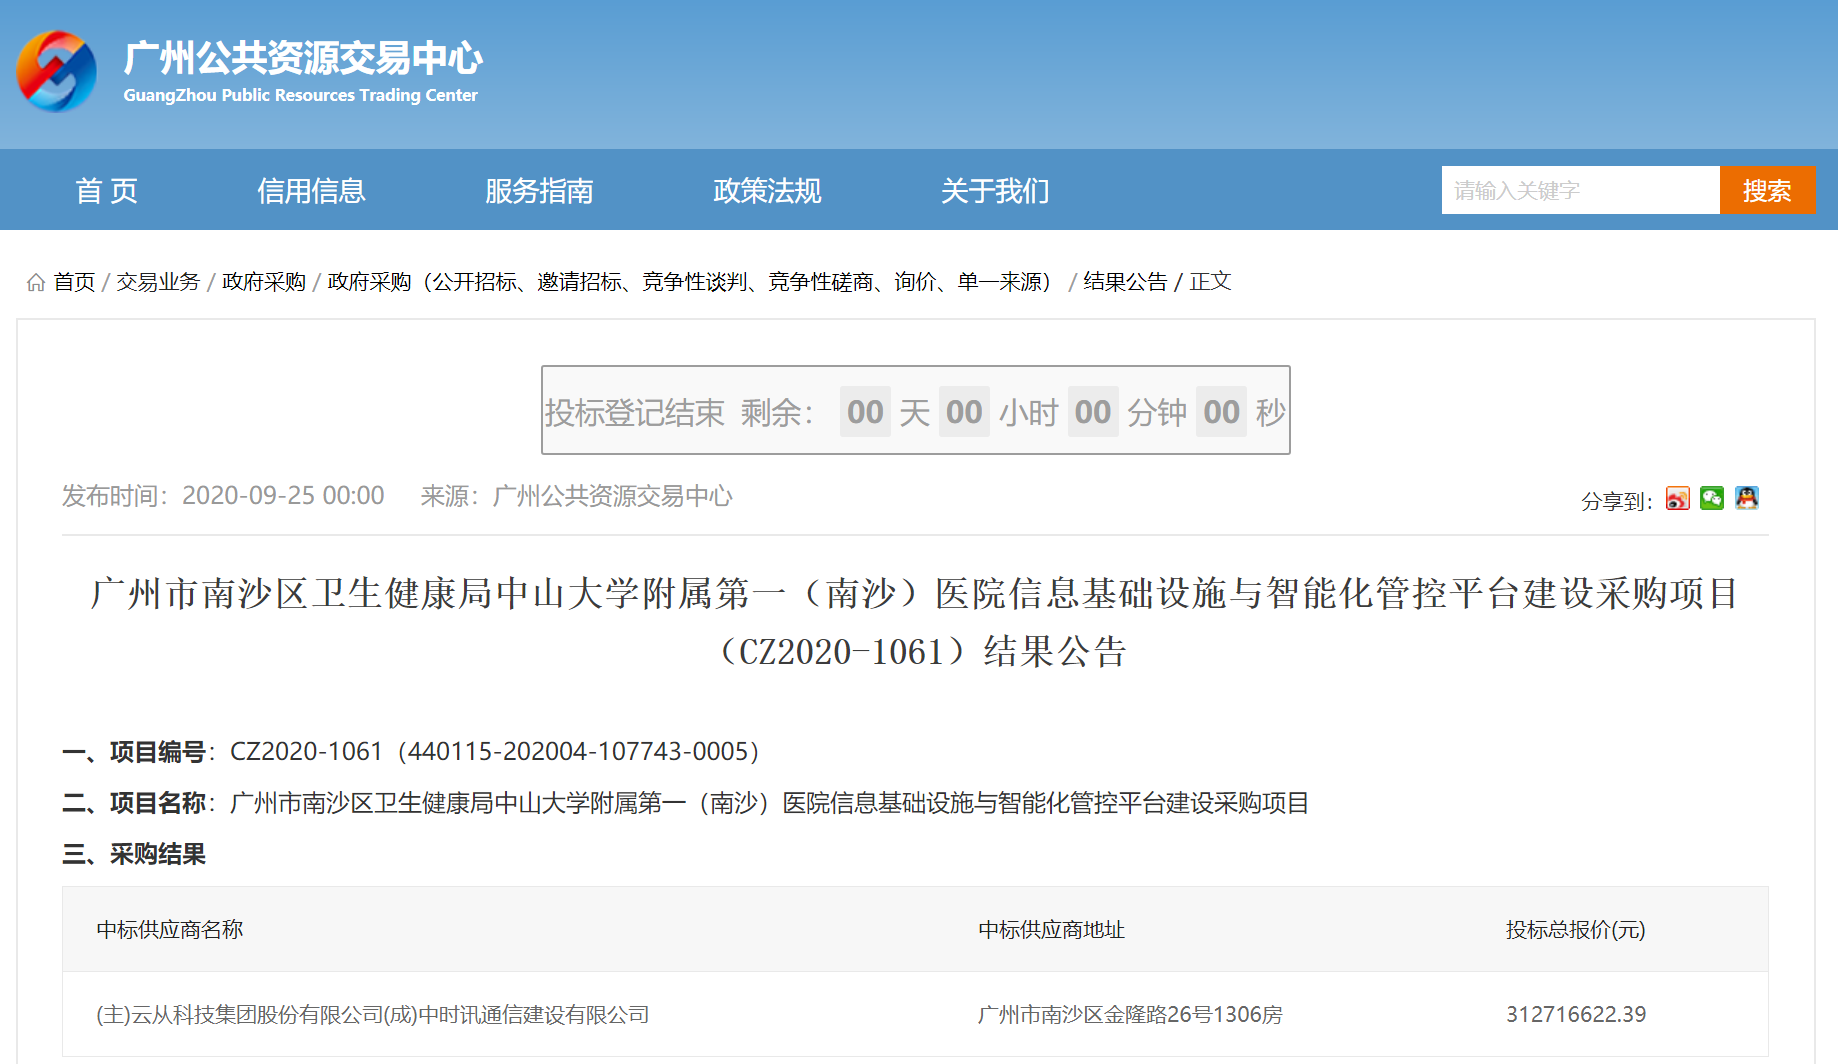Click the home icon in breadcrumb
This screenshot has width=1838, height=1064.
[x=36, y=282]
